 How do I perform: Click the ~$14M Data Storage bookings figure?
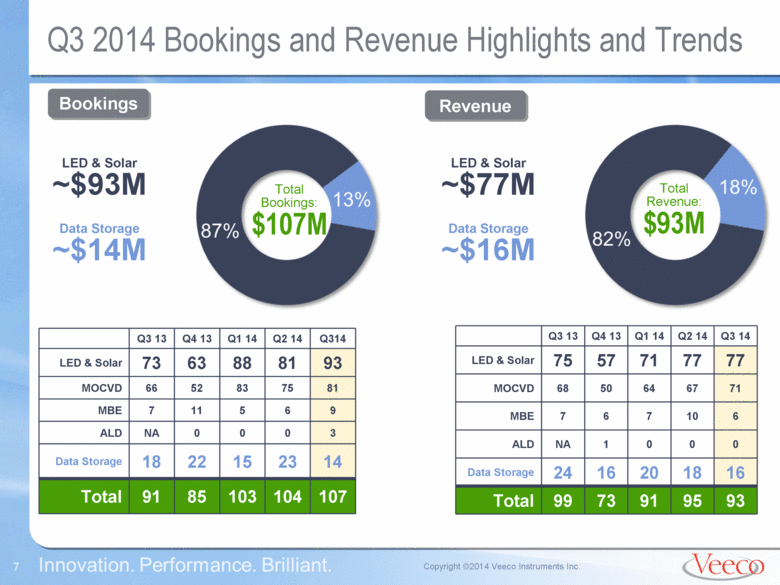(x=99, y=250)
